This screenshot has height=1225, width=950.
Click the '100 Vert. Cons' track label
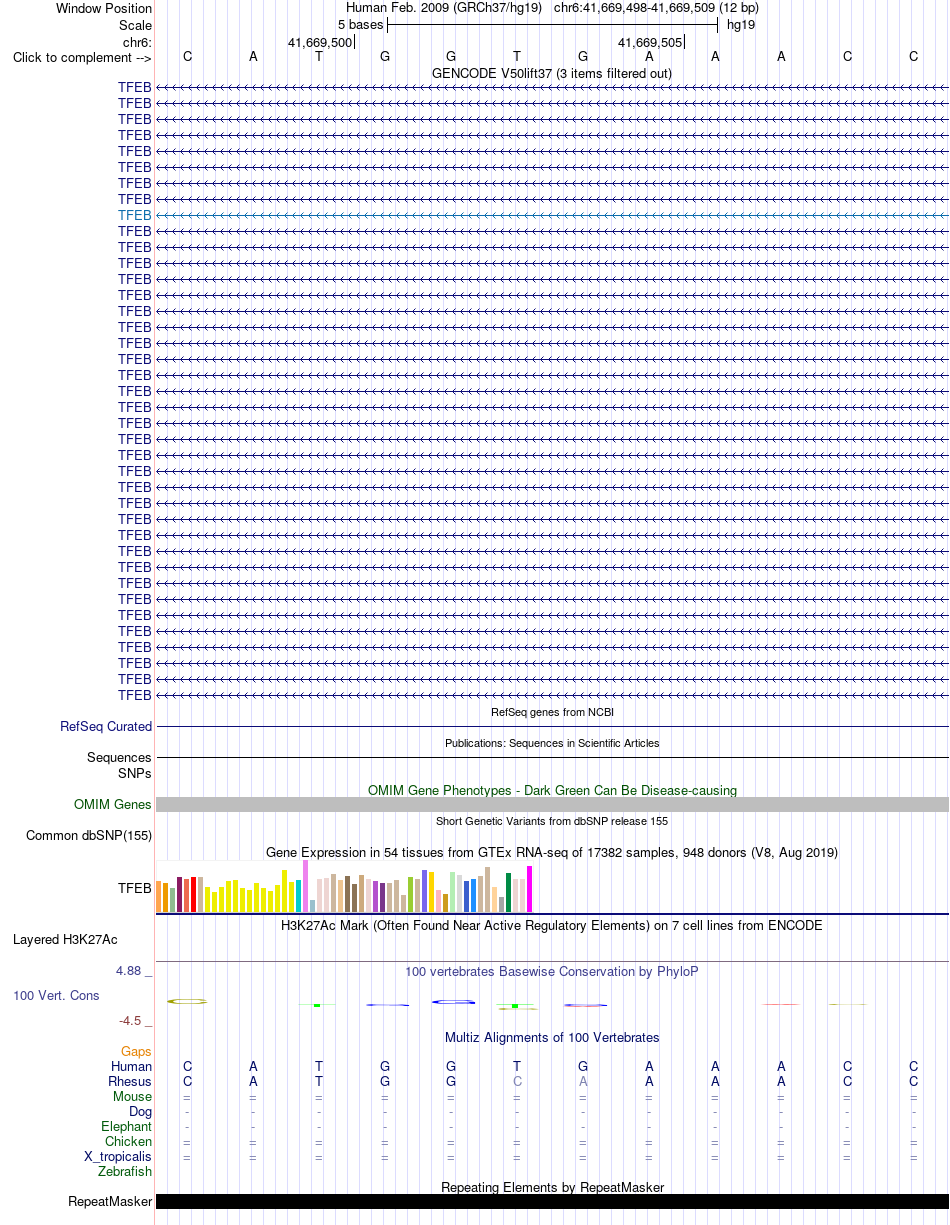[56, 996]
